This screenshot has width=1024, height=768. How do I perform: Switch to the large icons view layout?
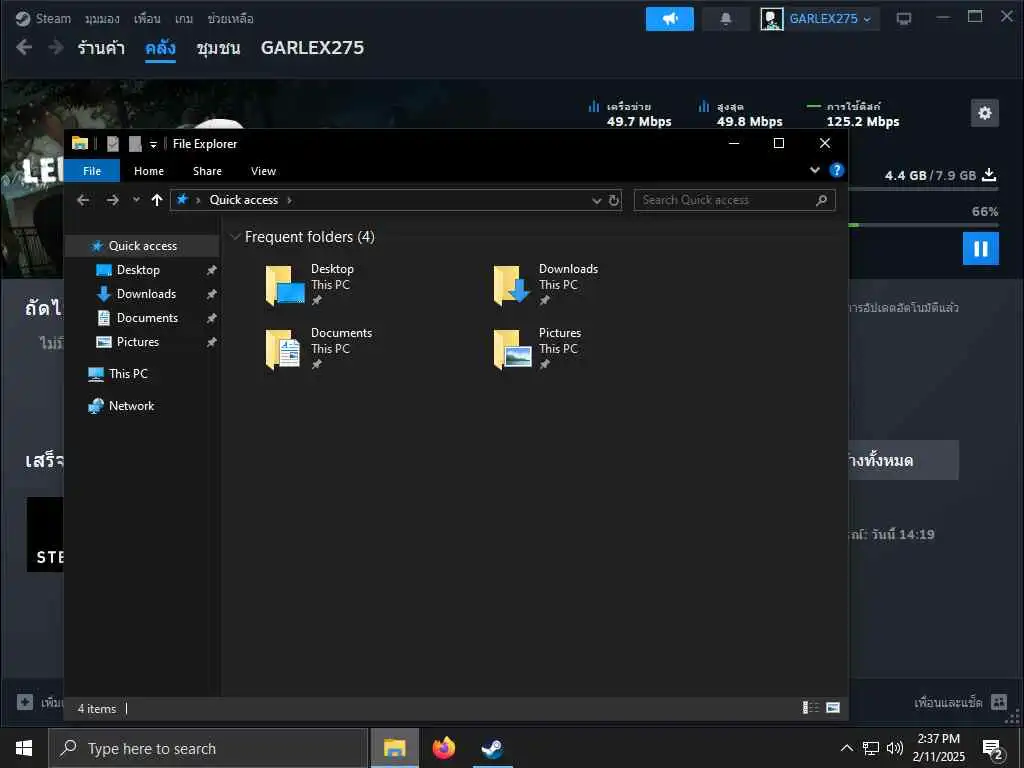click(833, 707)
